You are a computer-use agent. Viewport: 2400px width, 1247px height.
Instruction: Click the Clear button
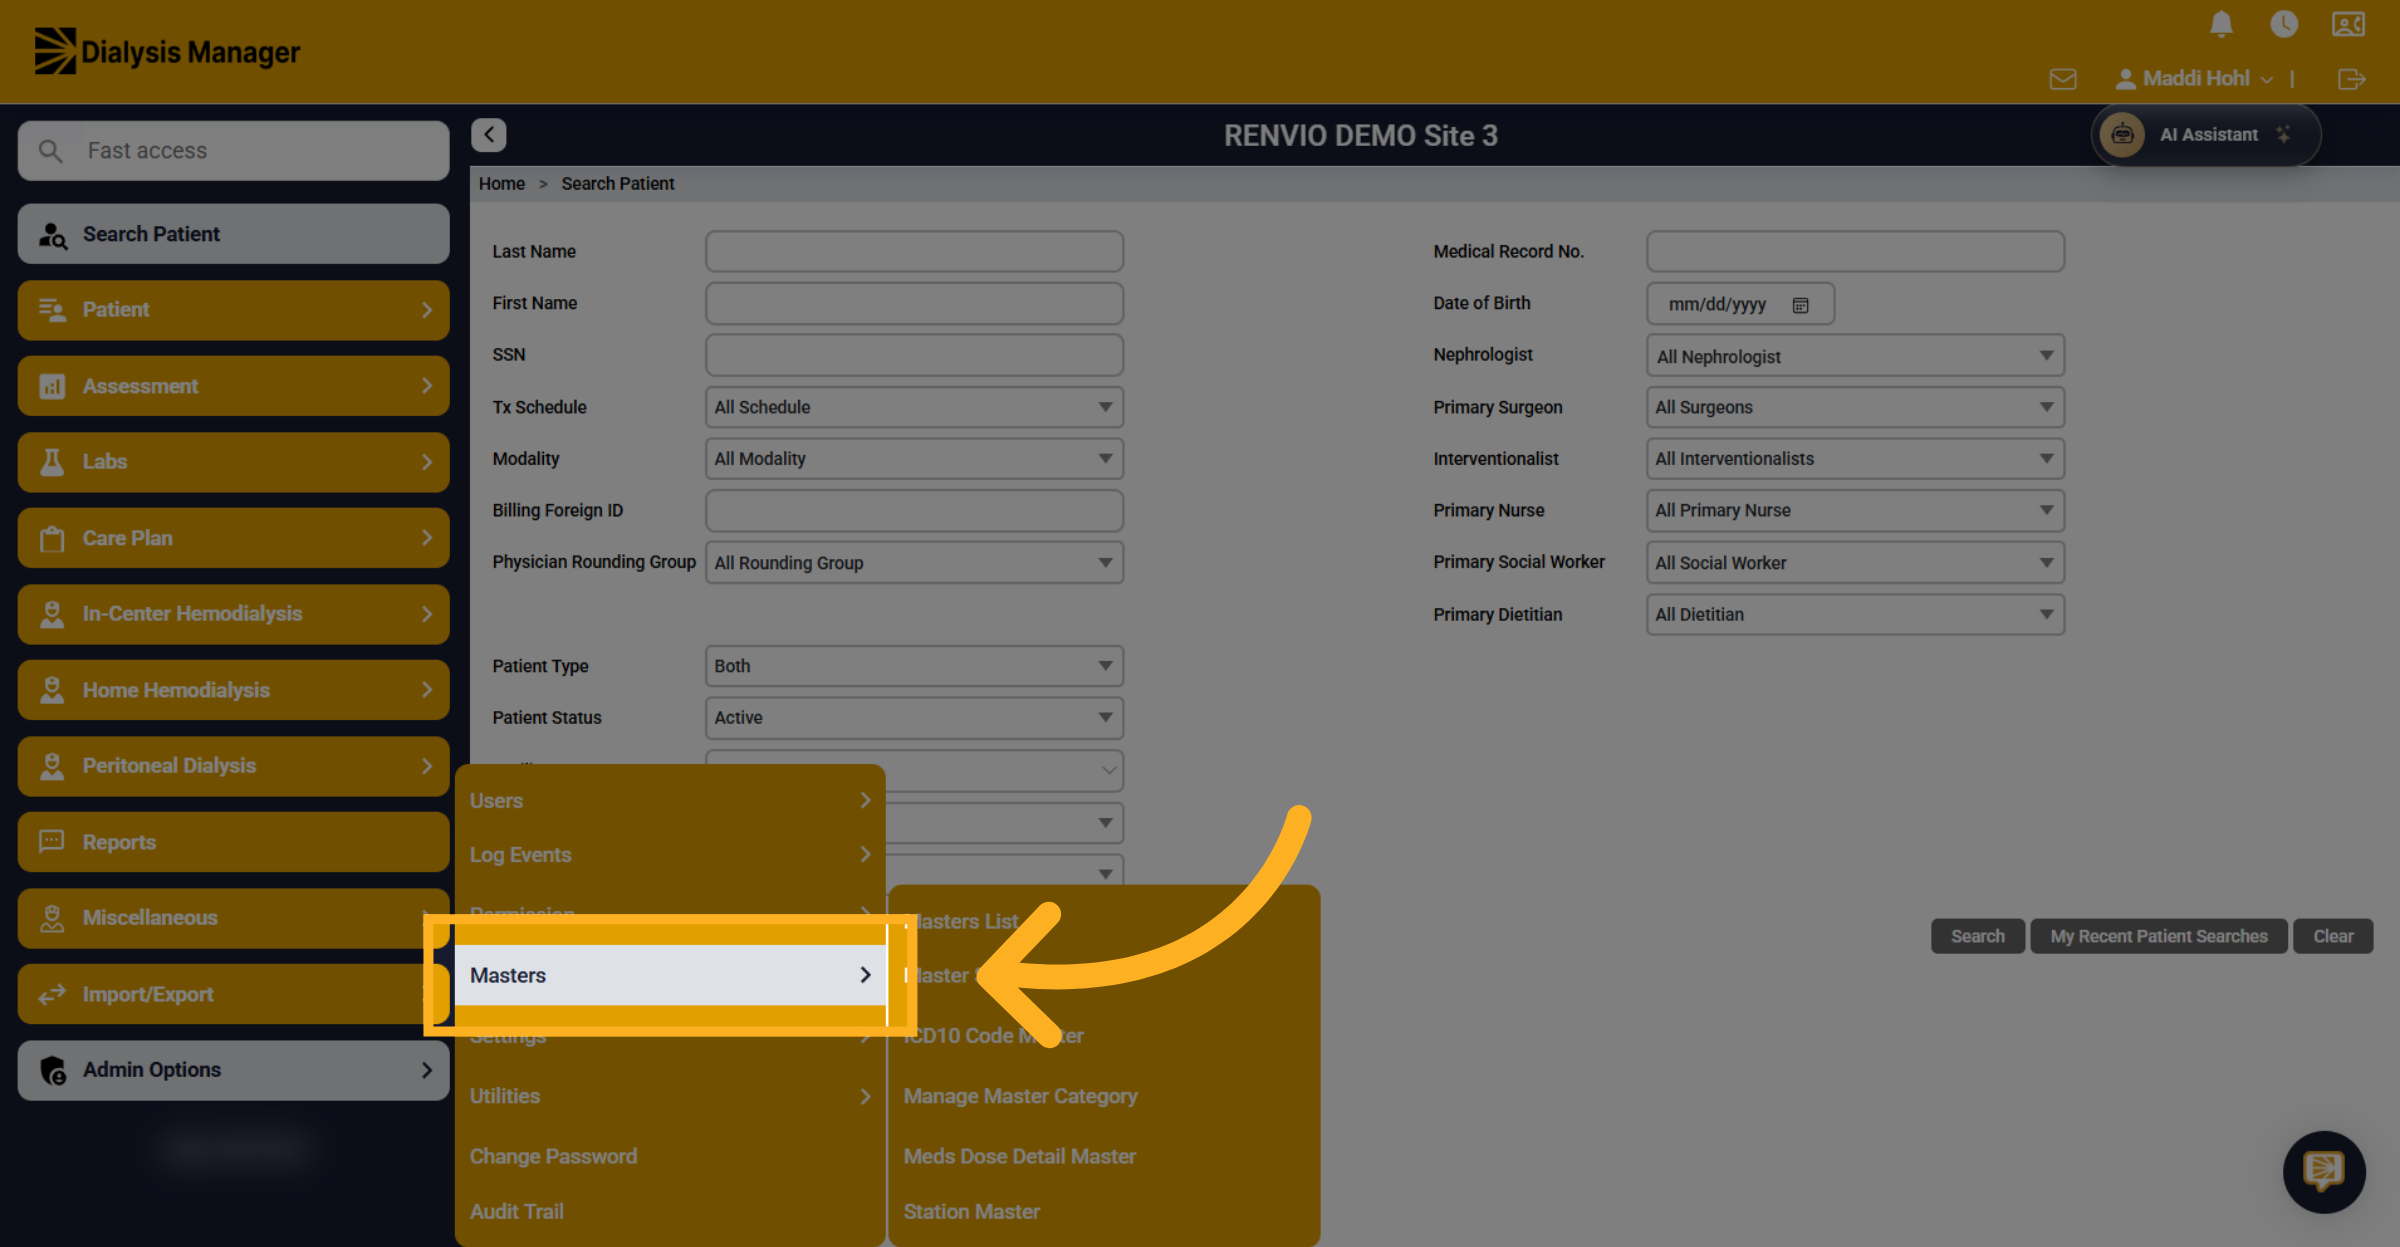2333,936
